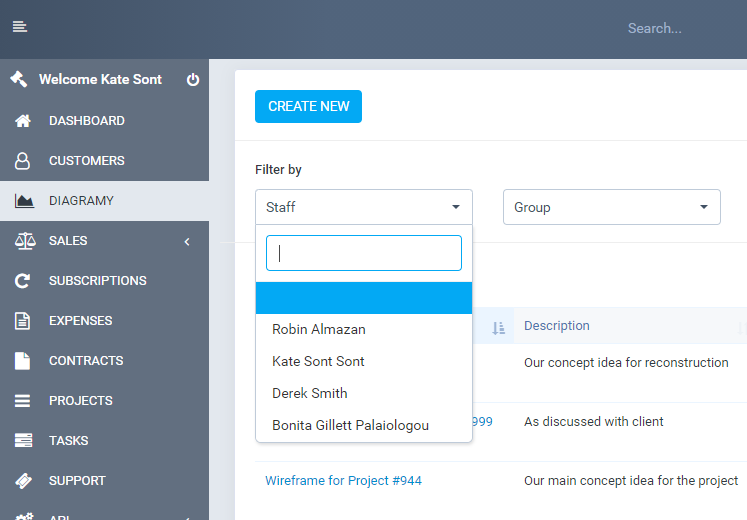Image resolution: width=747 pixels, height=520 pixels.
Task: Open the Group filter dropdown
Action: (612, 207)
